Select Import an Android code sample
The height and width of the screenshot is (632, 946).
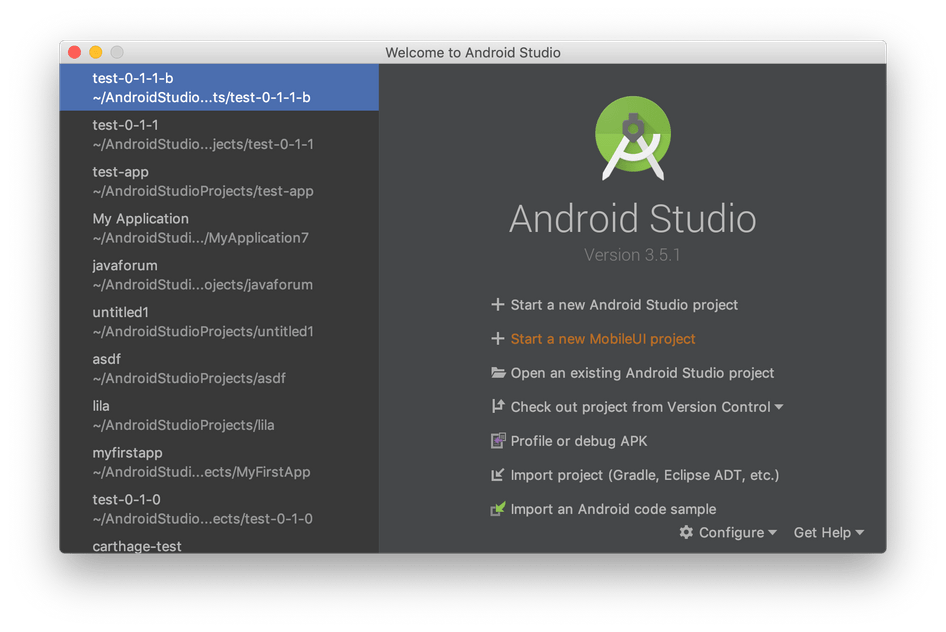[x=613, y=509]
